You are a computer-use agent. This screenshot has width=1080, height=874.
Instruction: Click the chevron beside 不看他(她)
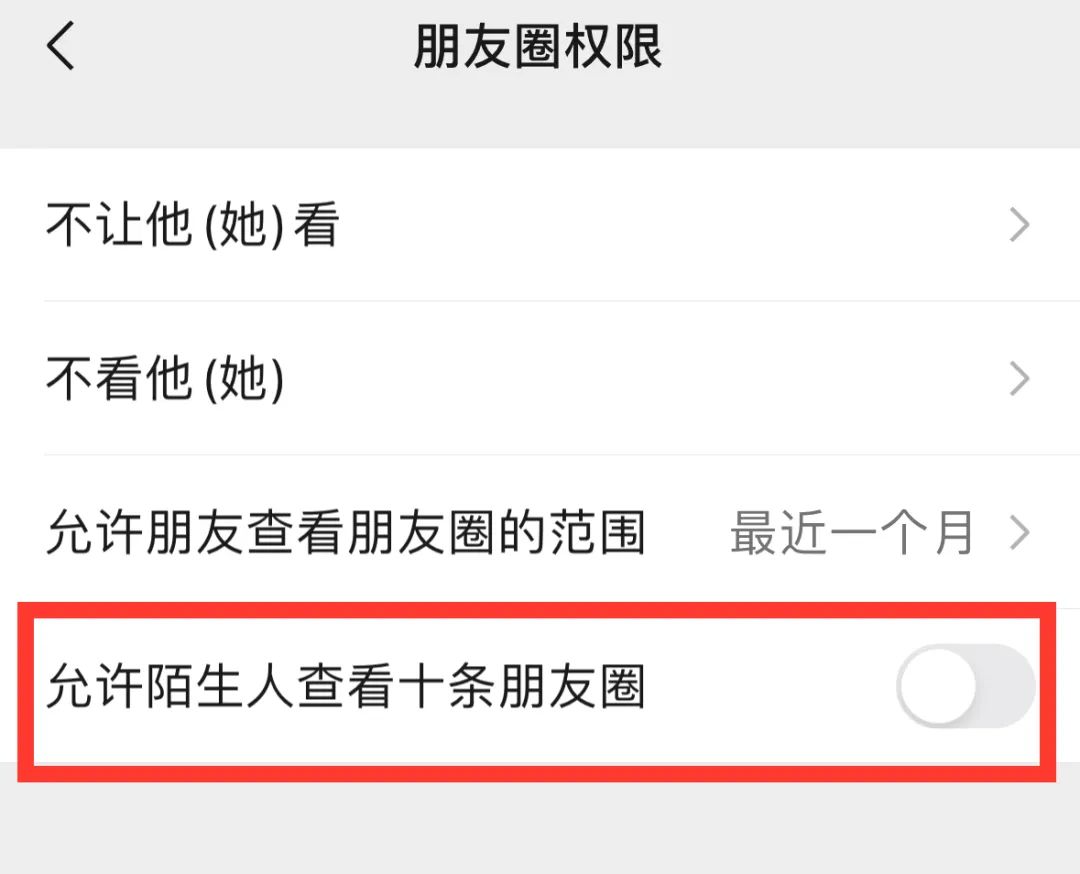pyautogui.click(x=1018, y=380)
